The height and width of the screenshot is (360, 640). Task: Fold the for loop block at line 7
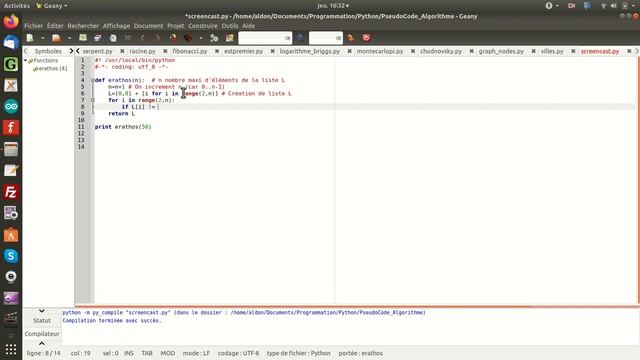click(93, 100)
